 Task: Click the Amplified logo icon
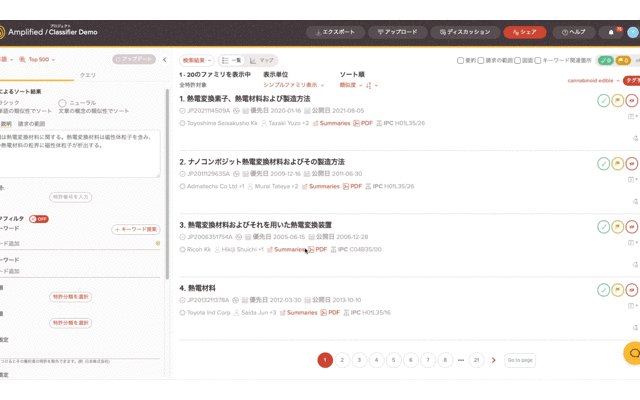[2, 32]
